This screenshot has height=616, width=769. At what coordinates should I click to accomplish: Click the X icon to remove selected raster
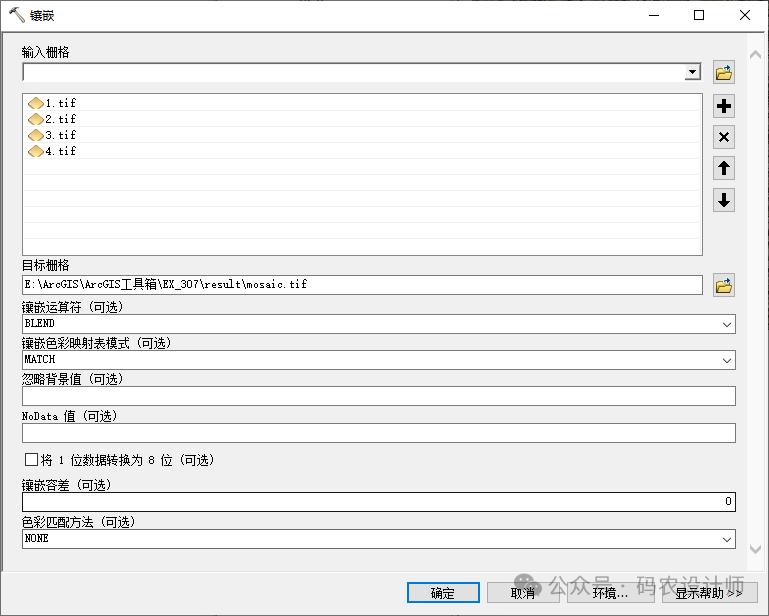724,137
